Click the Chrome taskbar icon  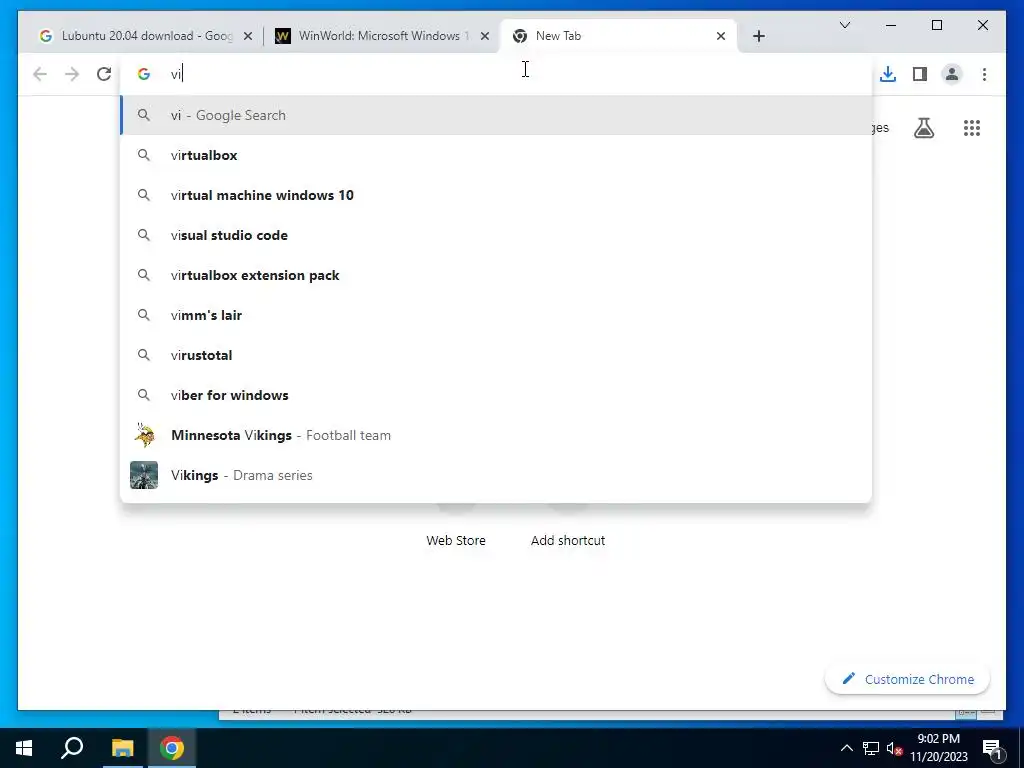(x=172, y=748)
